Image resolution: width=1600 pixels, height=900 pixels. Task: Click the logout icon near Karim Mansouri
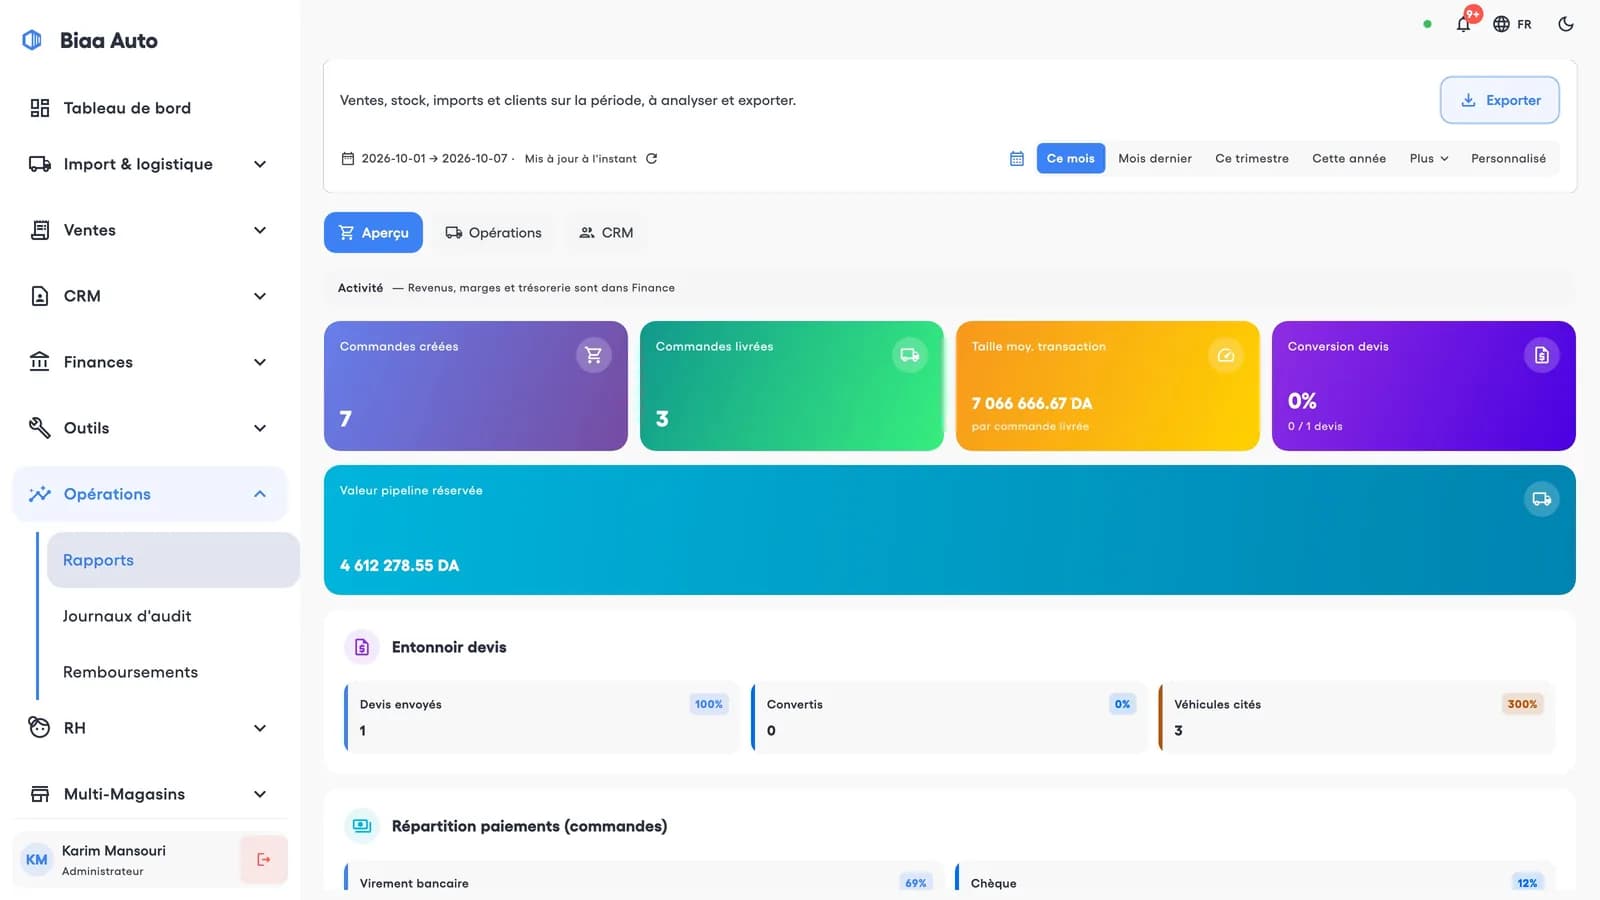tap(264, 859)
